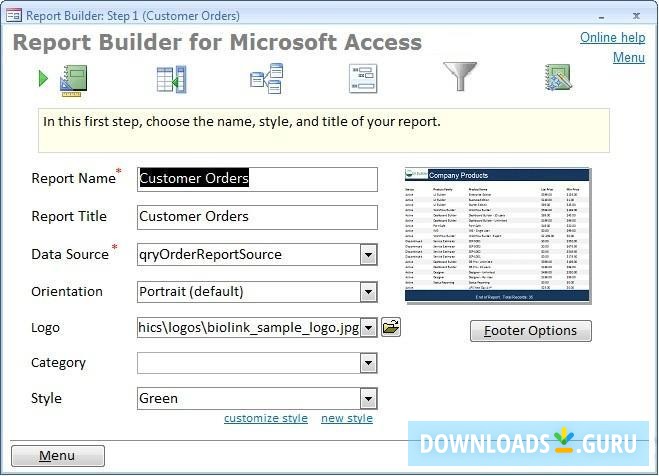
Task: Open the grouping step icon
Action: click(x=266, y=78)
